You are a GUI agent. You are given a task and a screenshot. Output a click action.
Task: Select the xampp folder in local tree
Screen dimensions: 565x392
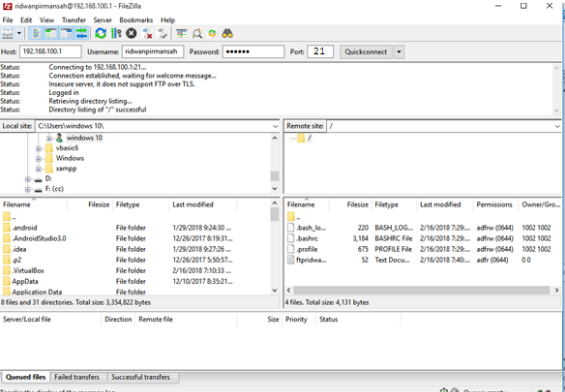tap(66, 169)
